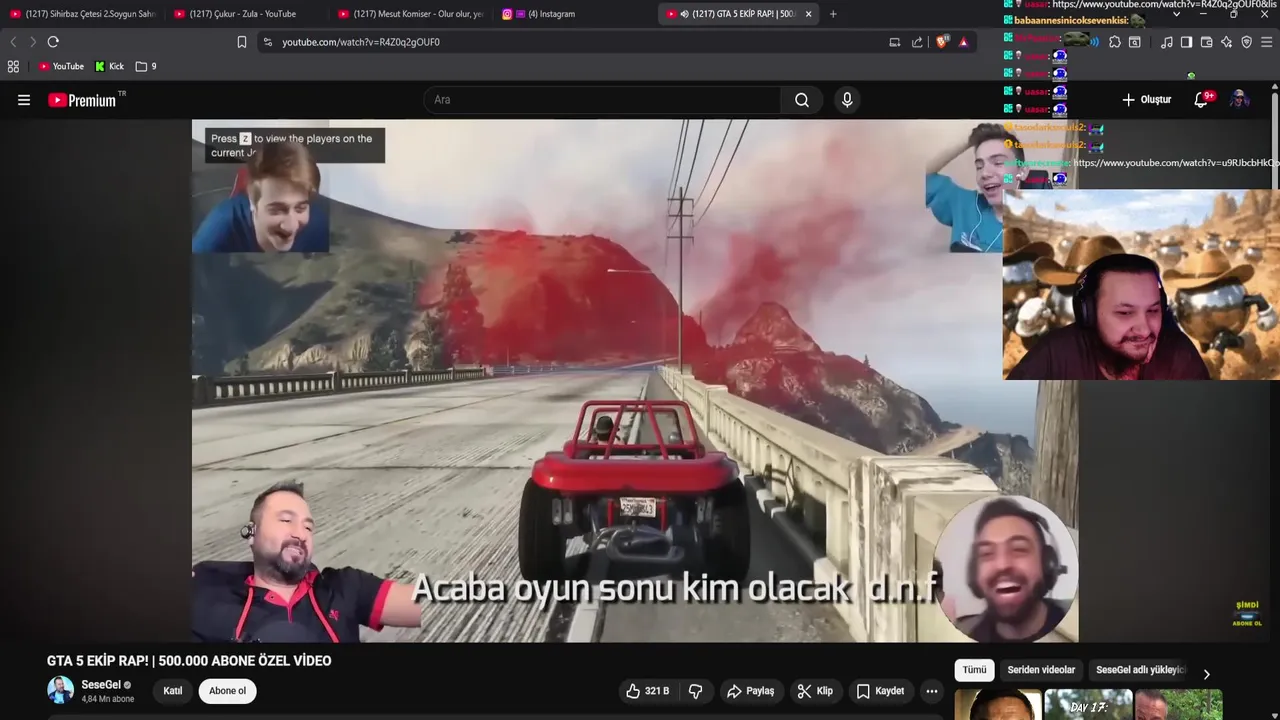Open the browser main menu

tap(1267, 42)
